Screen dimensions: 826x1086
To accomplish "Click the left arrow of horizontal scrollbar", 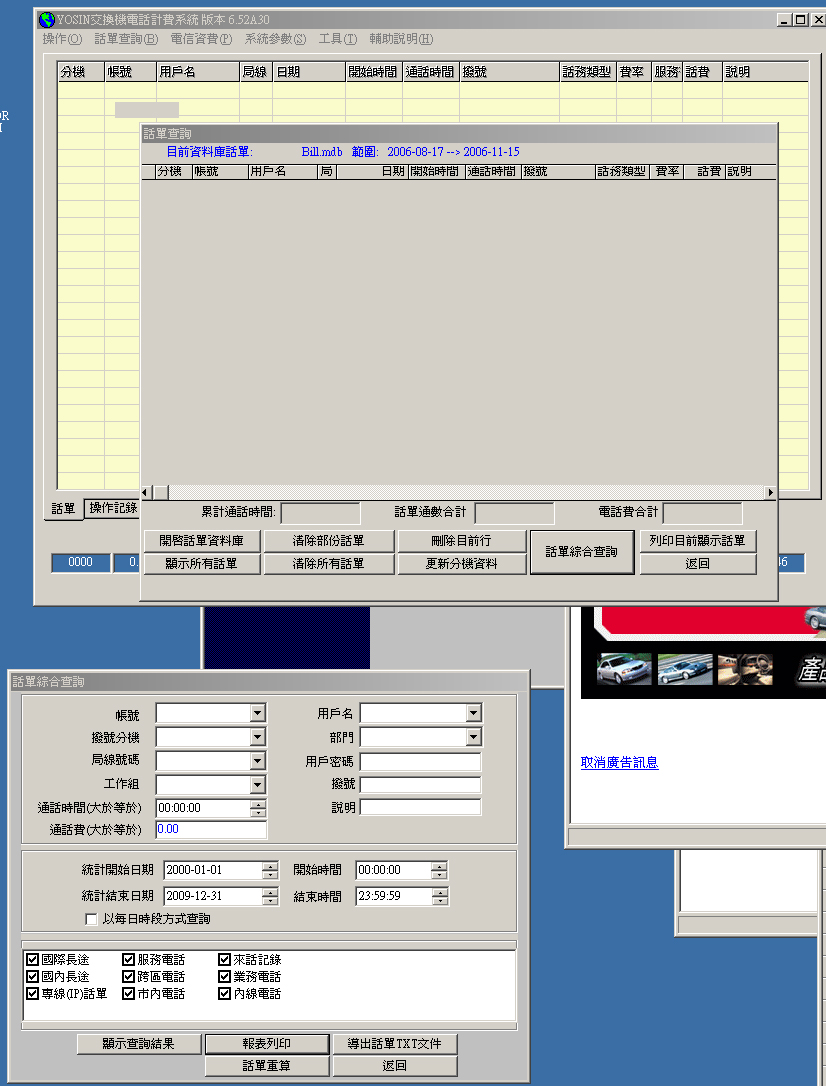I will [147, 493].
